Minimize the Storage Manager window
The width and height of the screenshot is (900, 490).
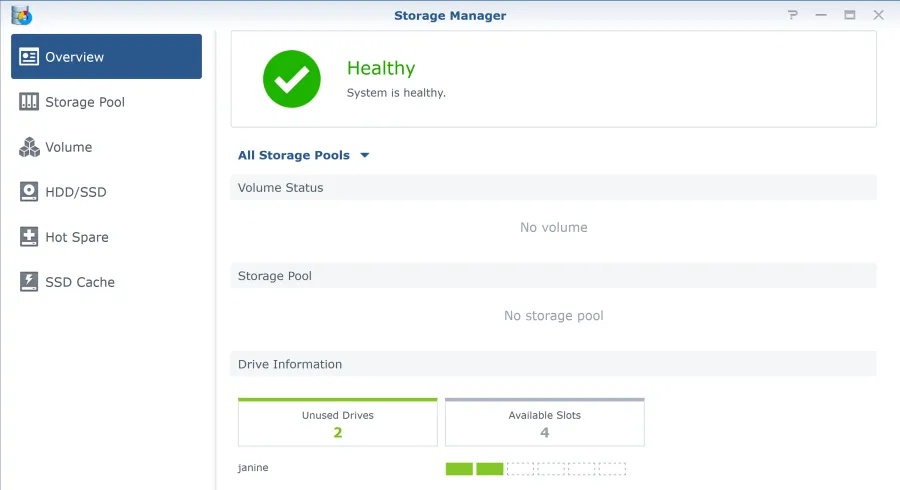tap(821, 15)
